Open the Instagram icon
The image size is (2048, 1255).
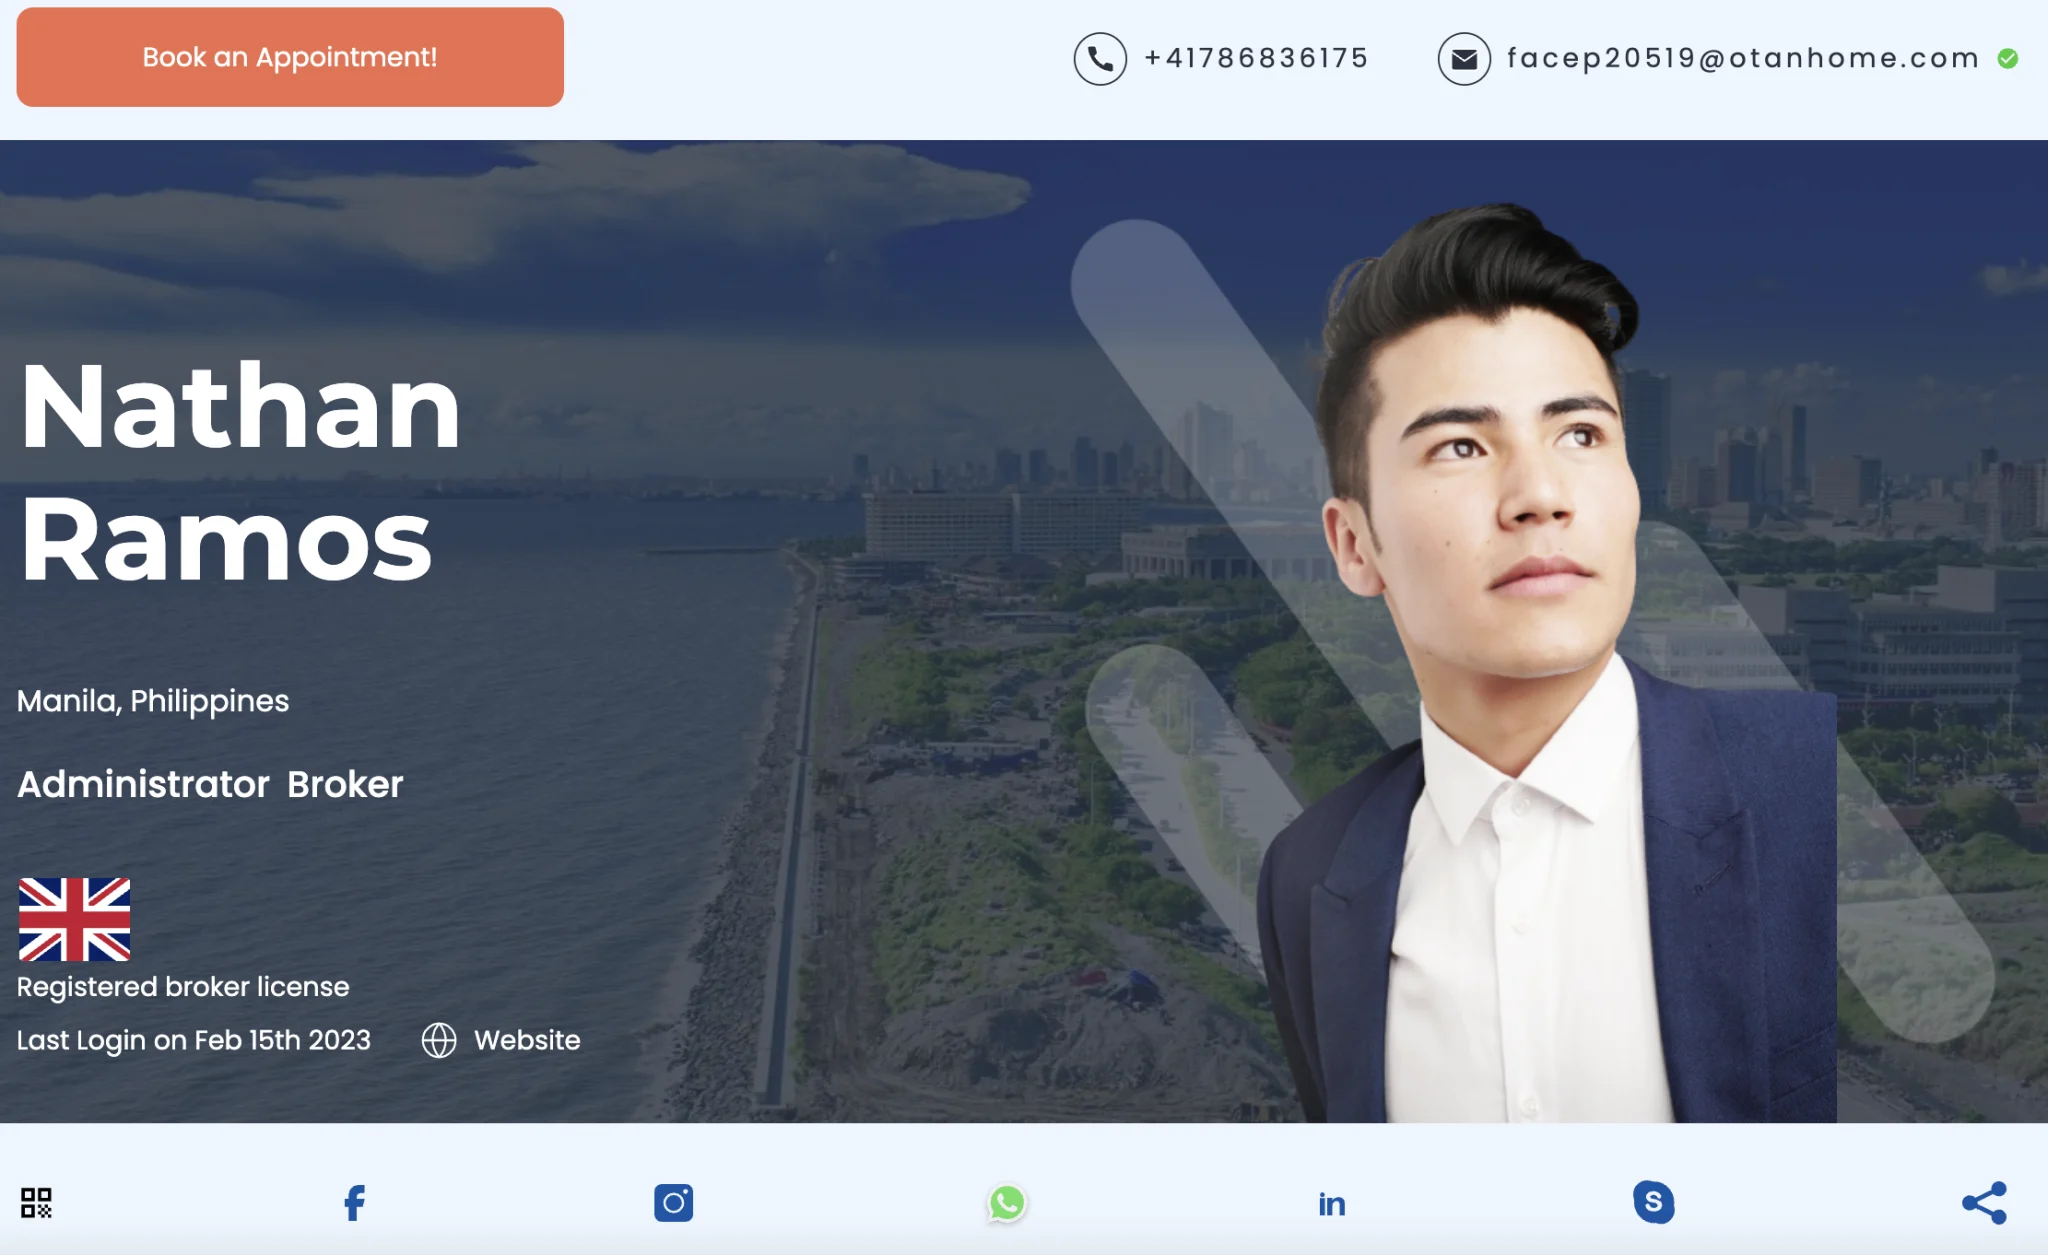(674, 1203)
